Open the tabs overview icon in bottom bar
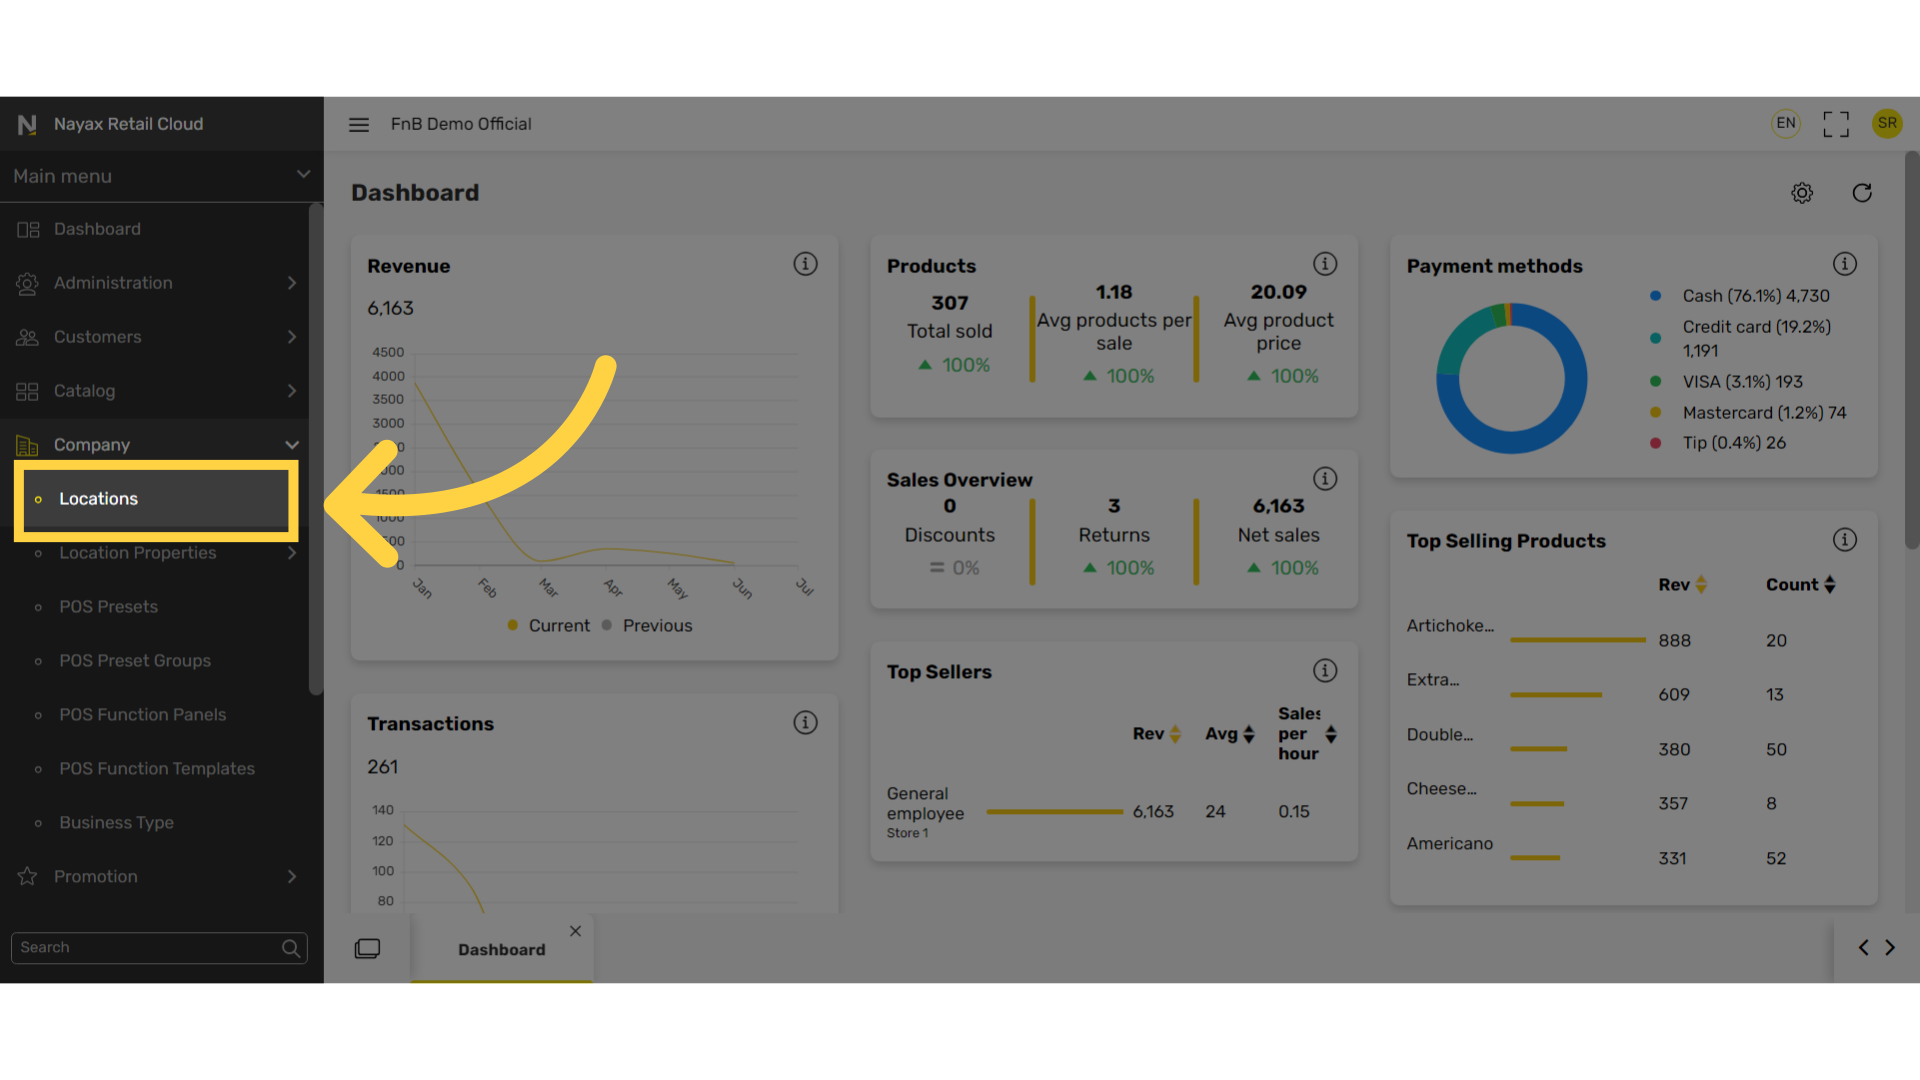The height and width of the screenshot is (1080, 1920). click(367, 948)
